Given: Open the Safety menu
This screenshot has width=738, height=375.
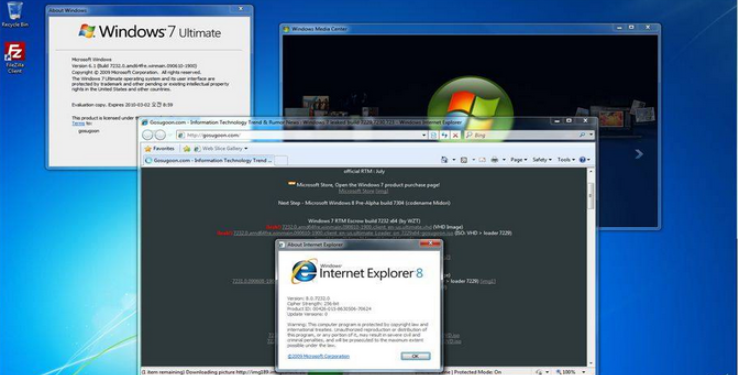Looking at the screenshot, I should (x=542, y=160).
